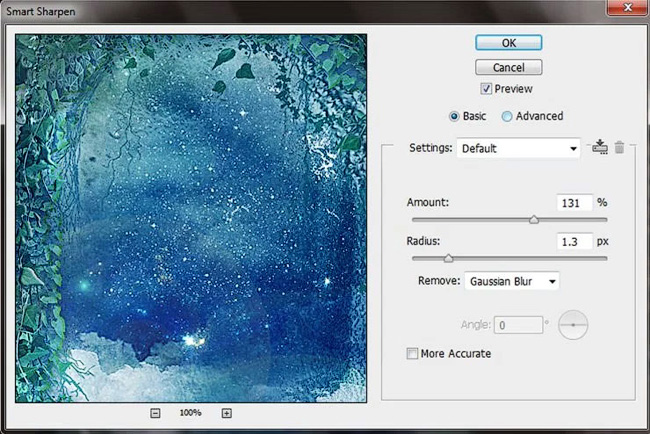Click the Radius slider handle

pos(448,258)
